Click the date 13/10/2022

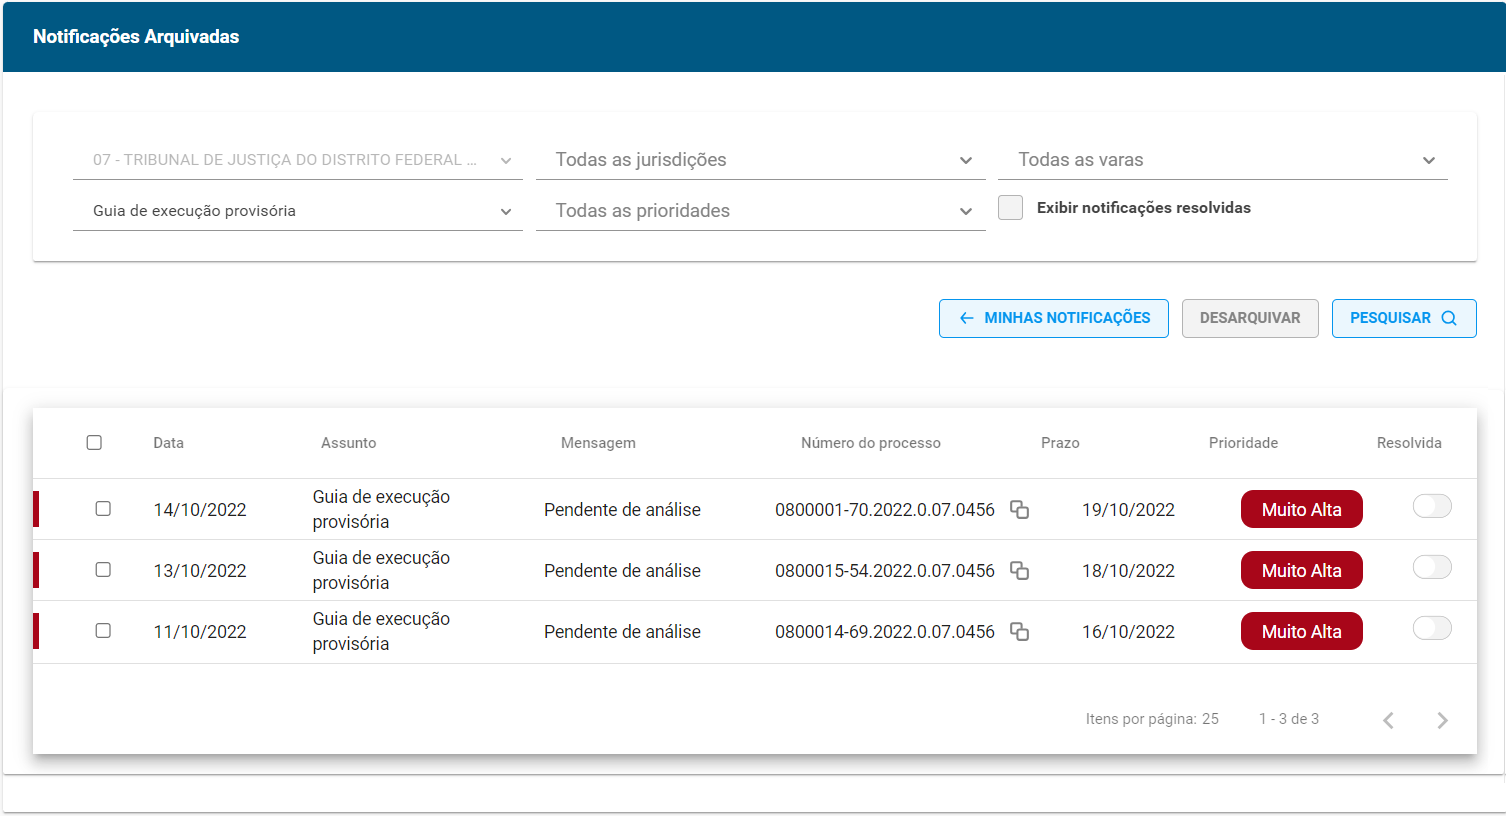[200, 571]
